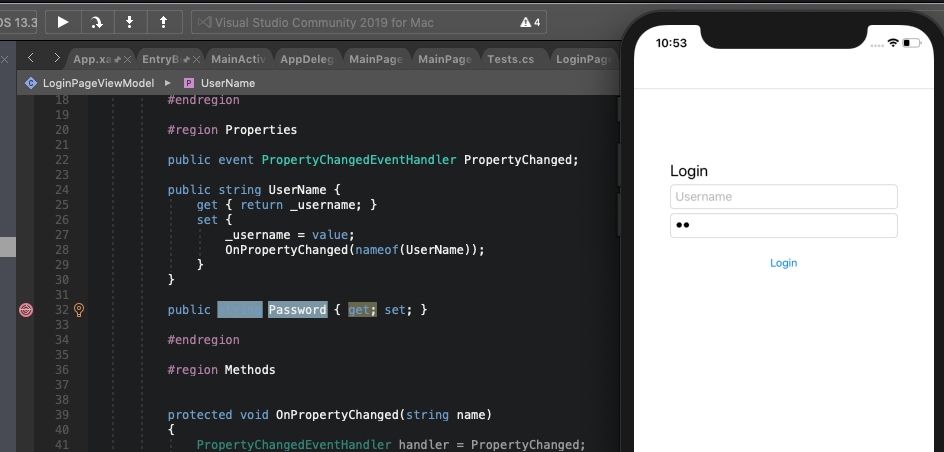Click 'PropertyChangedEventHandler' on line 22

pyautogui.click(x=359, y=159)
